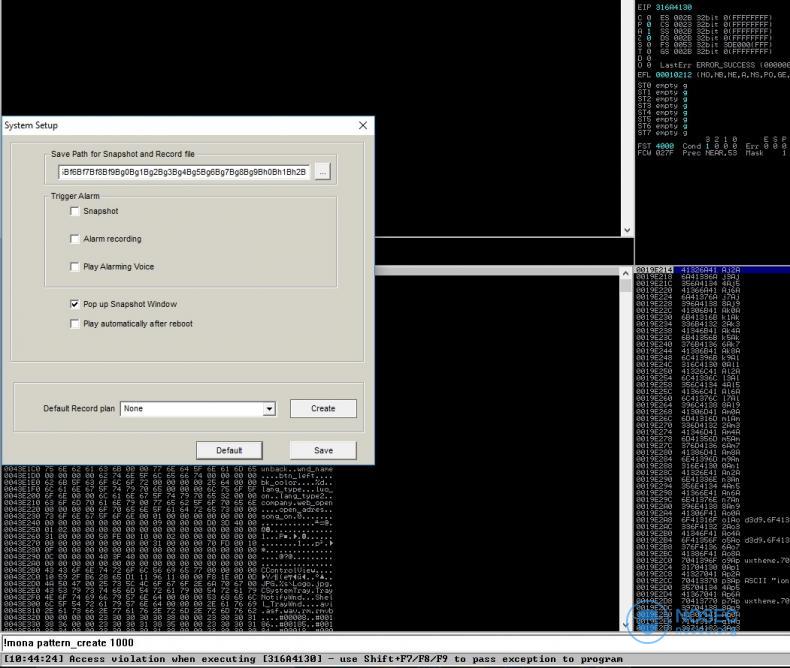This screenshot has width=790, height=668.
Task: Select stack row 0019E214
Action: [712, 270]
